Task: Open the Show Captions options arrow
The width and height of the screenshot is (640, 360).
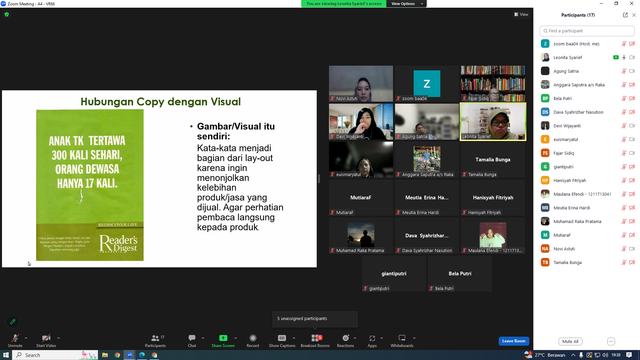Action: [294, 338]
